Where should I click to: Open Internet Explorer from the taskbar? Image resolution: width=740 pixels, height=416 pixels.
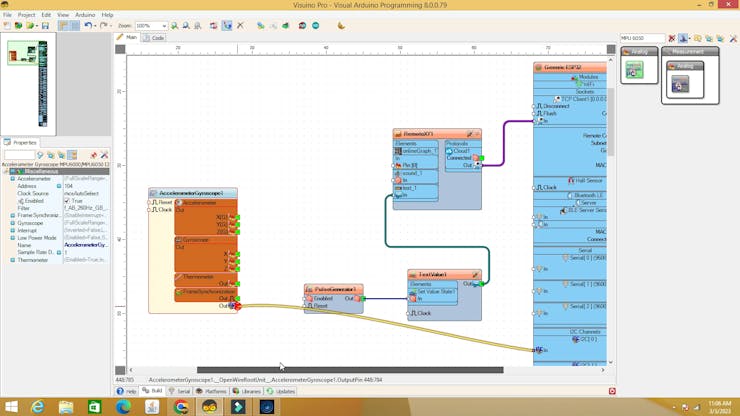coord(37,407)
